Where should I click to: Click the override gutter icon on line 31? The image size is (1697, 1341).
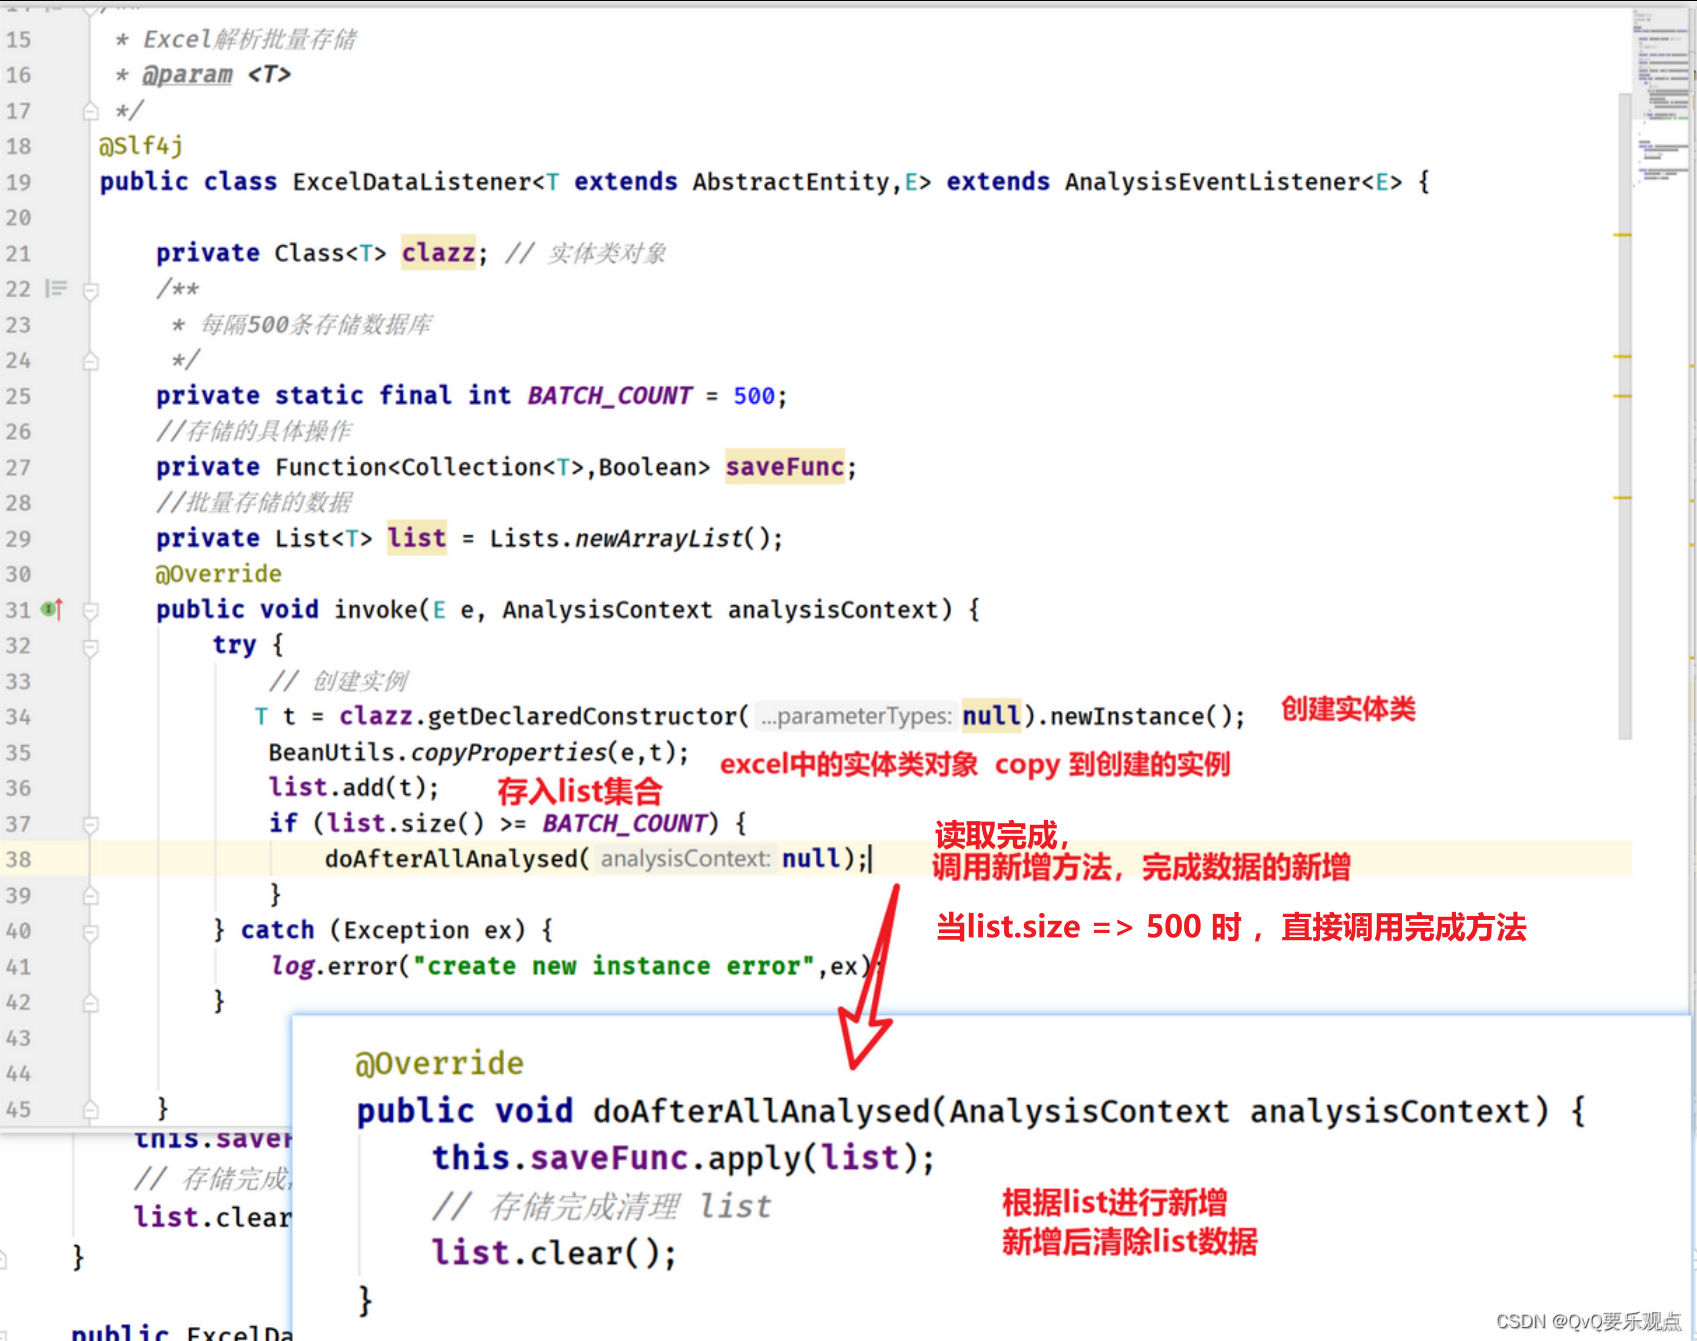[x=52, y=609]
